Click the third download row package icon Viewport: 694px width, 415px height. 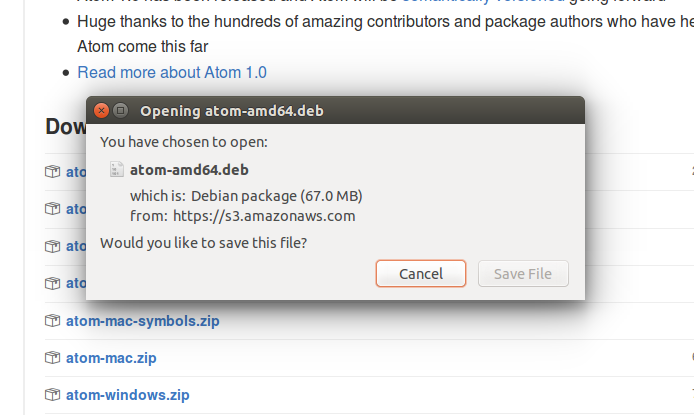click(52, 246)
